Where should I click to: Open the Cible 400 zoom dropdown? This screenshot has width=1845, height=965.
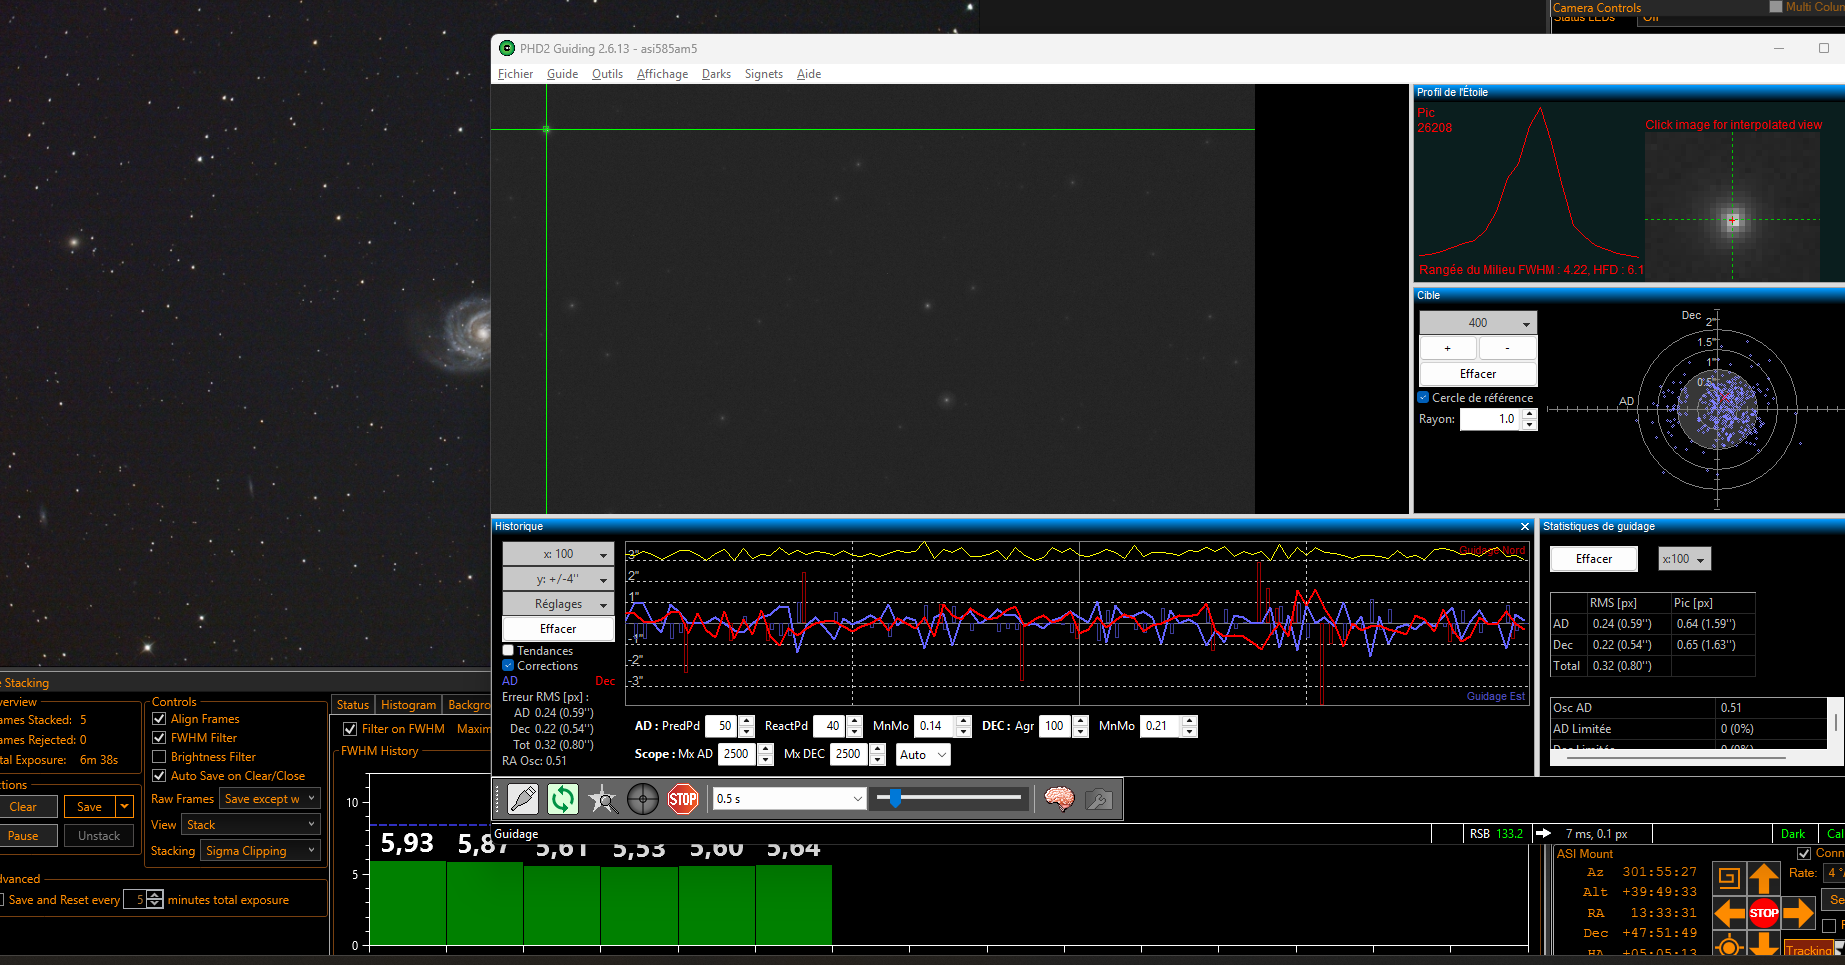[x=1478, y=323]
